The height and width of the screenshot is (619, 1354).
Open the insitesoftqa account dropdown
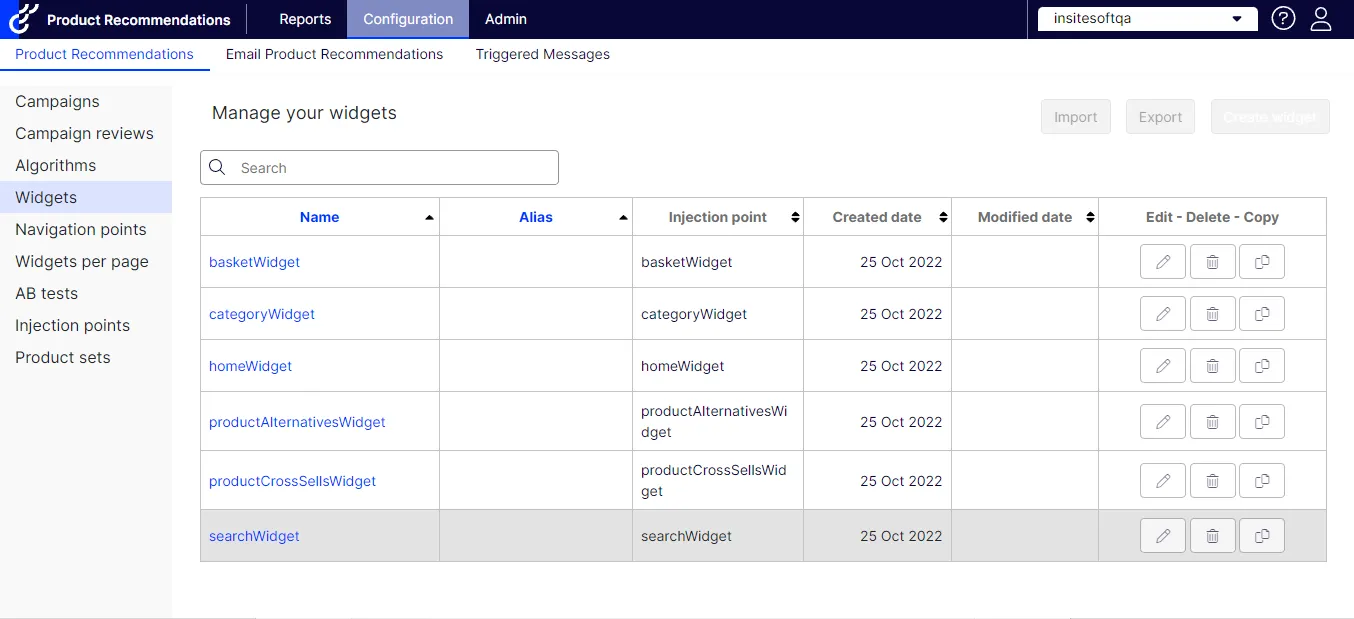coord(1148,19)
